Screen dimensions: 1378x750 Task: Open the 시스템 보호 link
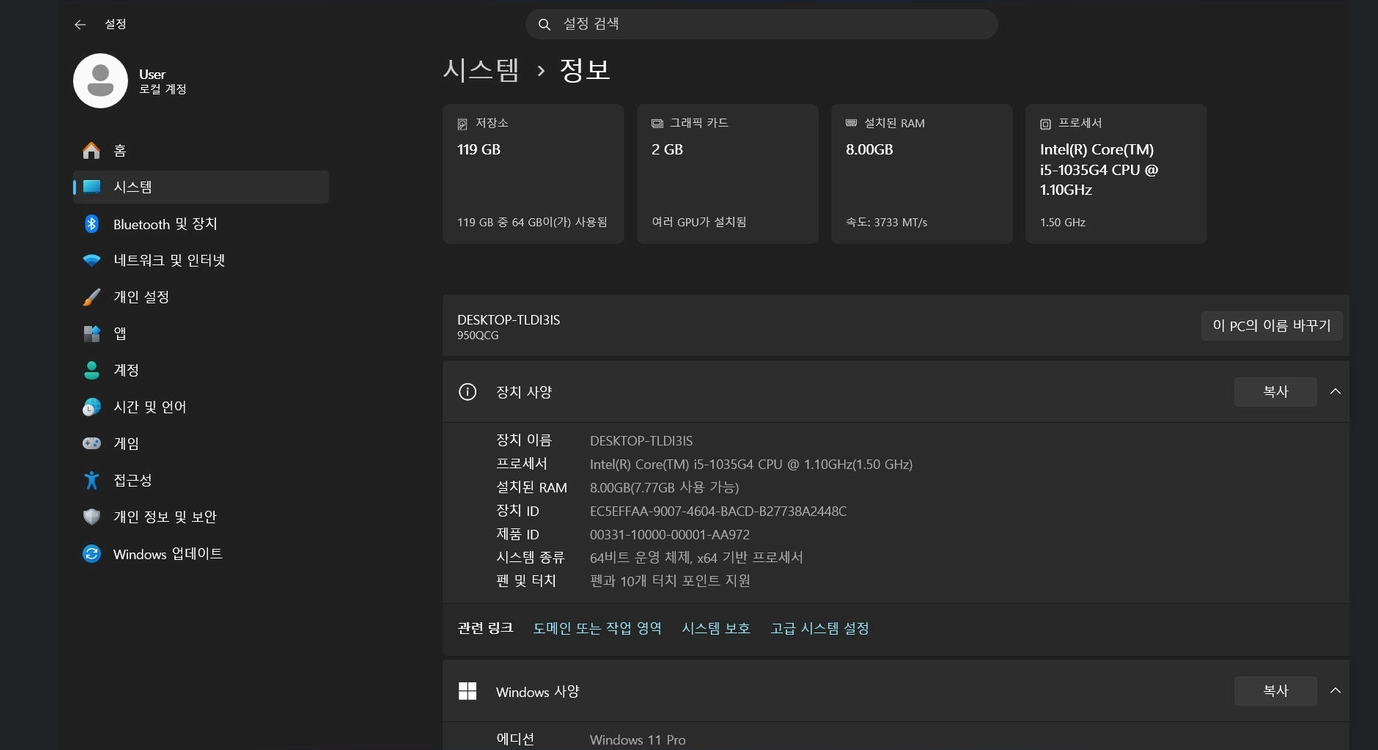[x=716, y=628]
